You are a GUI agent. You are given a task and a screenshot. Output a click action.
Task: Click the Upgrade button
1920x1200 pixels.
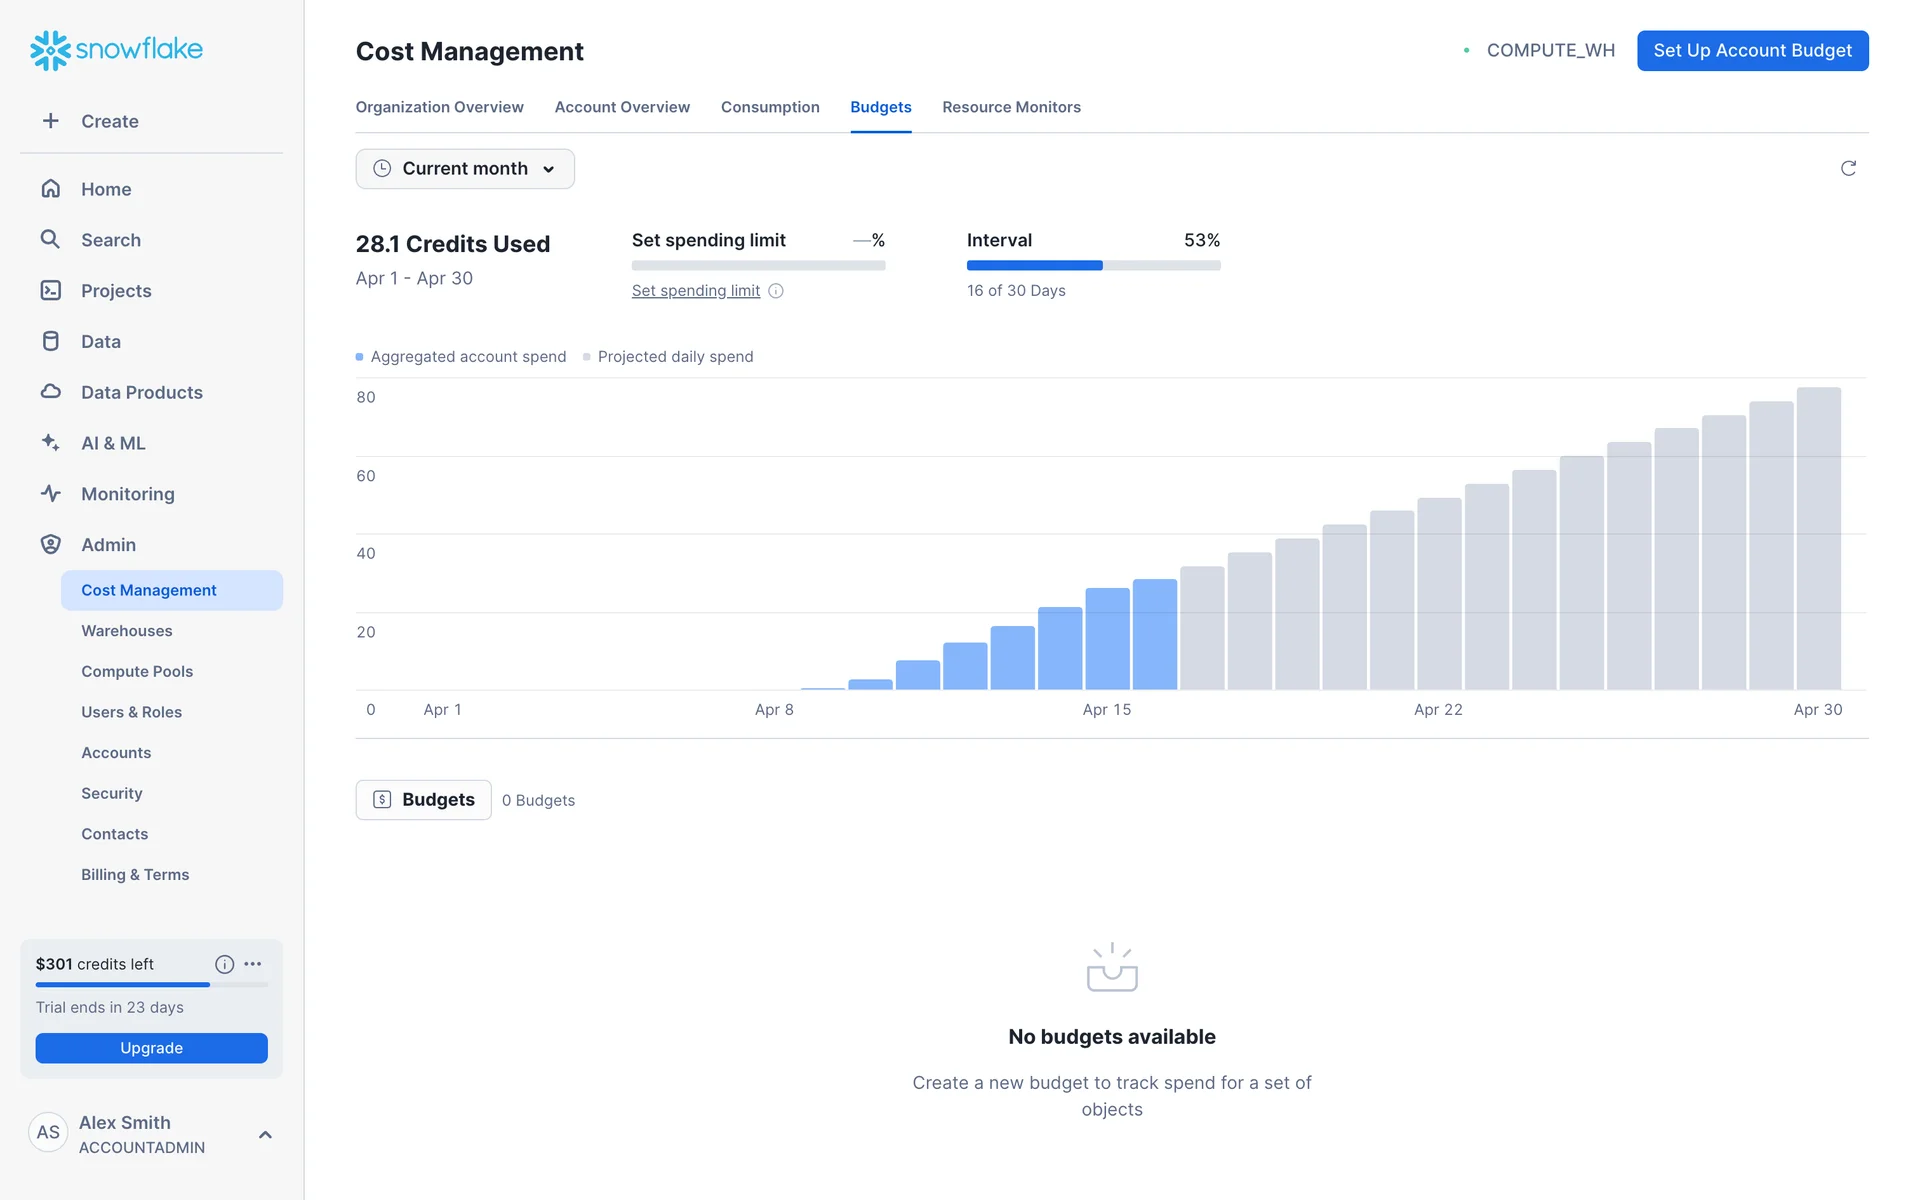[151, 1048]
